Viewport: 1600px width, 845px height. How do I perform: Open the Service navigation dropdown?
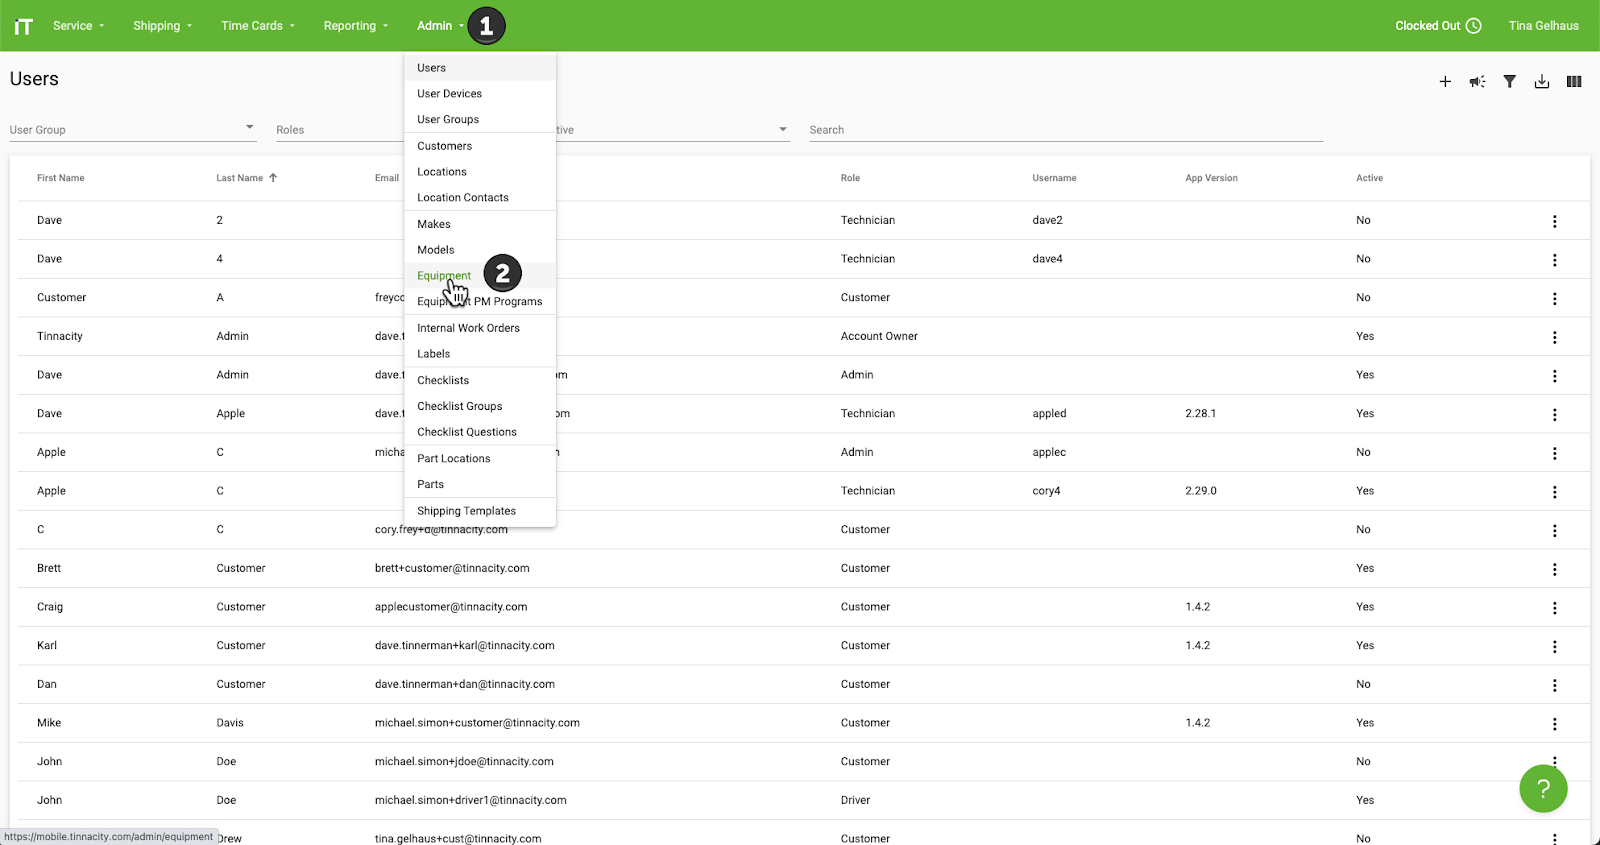[78, 26]
